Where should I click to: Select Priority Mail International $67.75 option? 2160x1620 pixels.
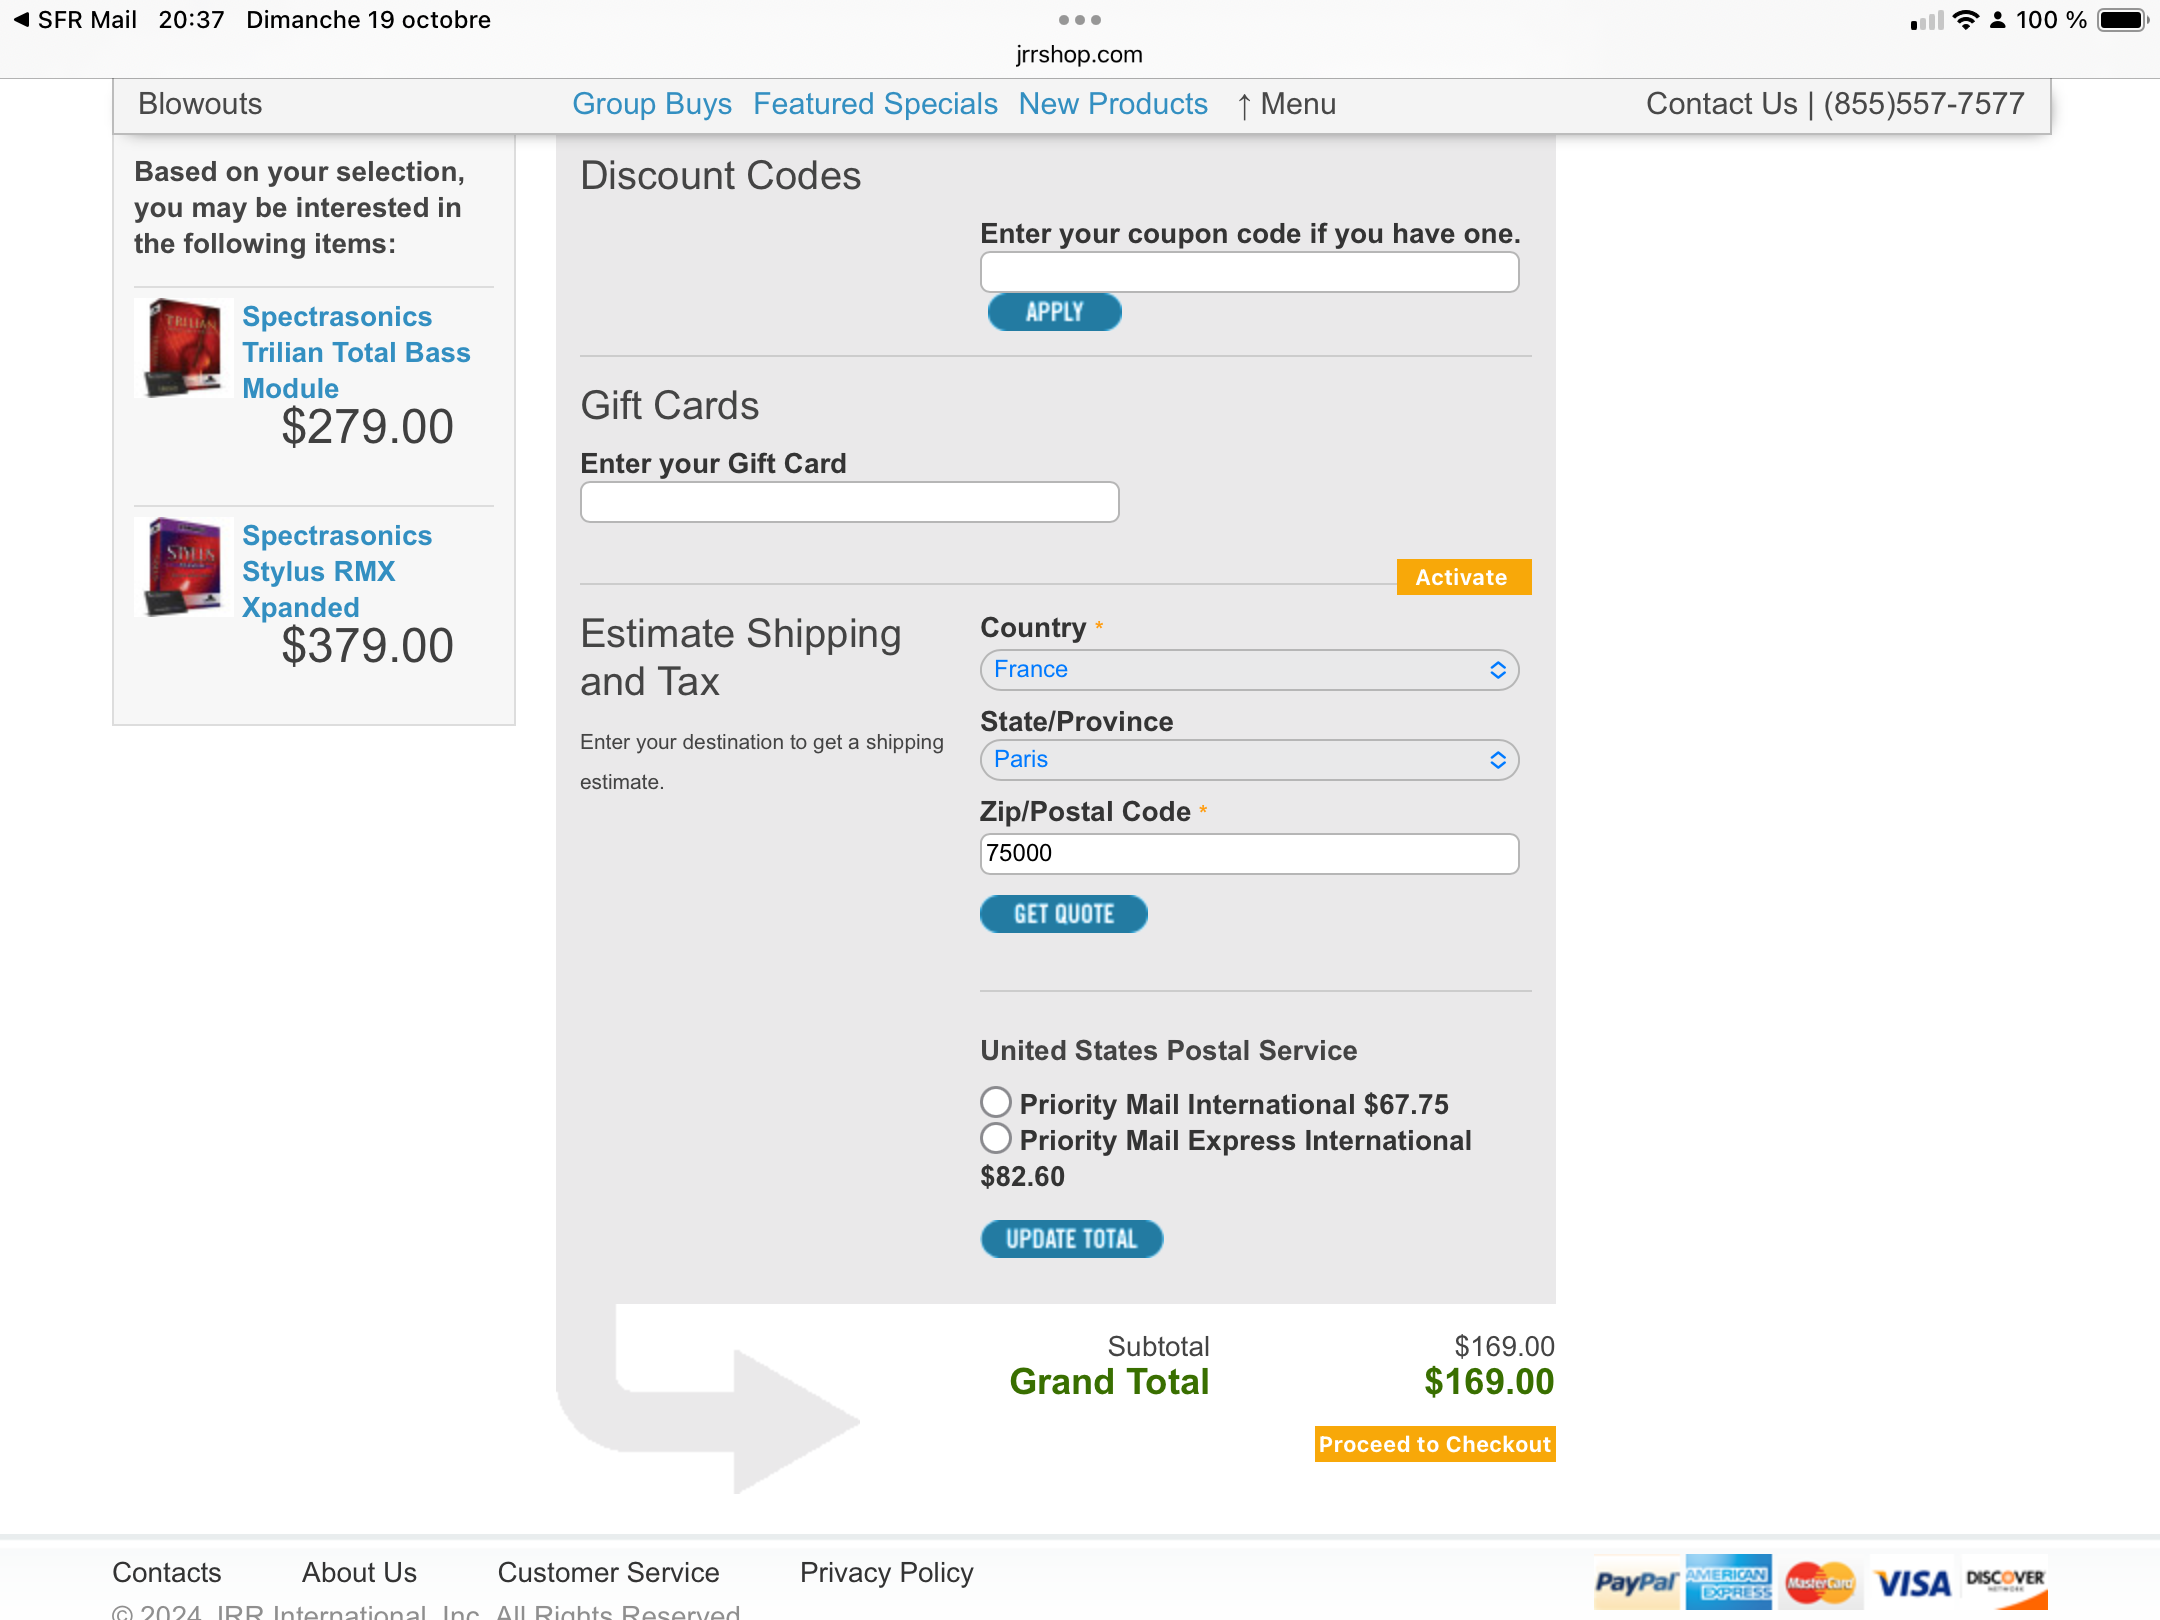[996, 1102]
